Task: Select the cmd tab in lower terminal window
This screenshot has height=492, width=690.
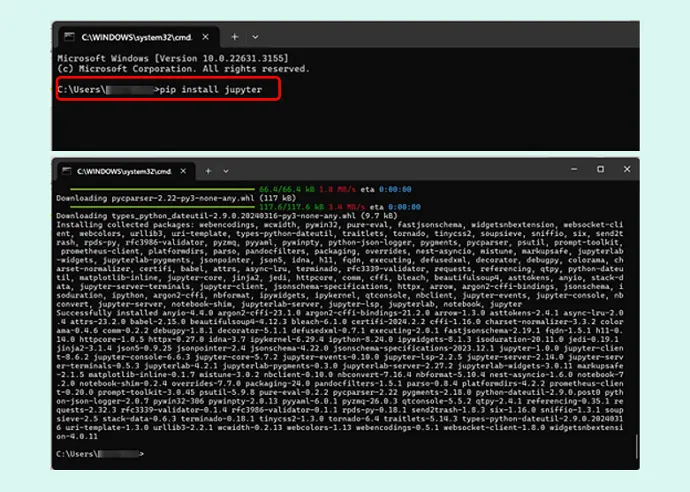Action: click(125, 171)
